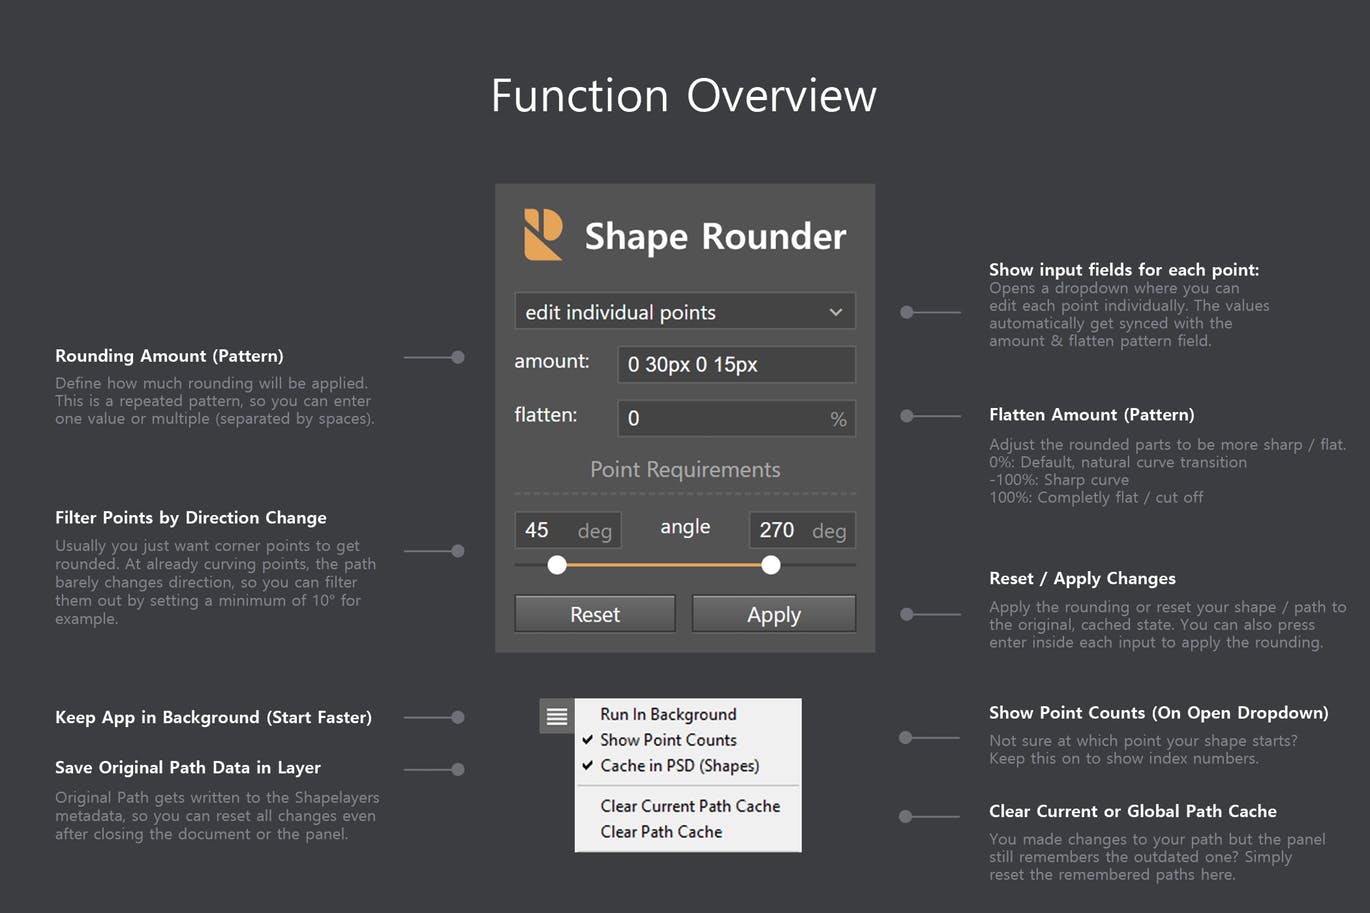Image resolution: width=1370 pixels, height=913 pixels.
Task: Click the left angle slider handle
Action: tap(557, 565)
